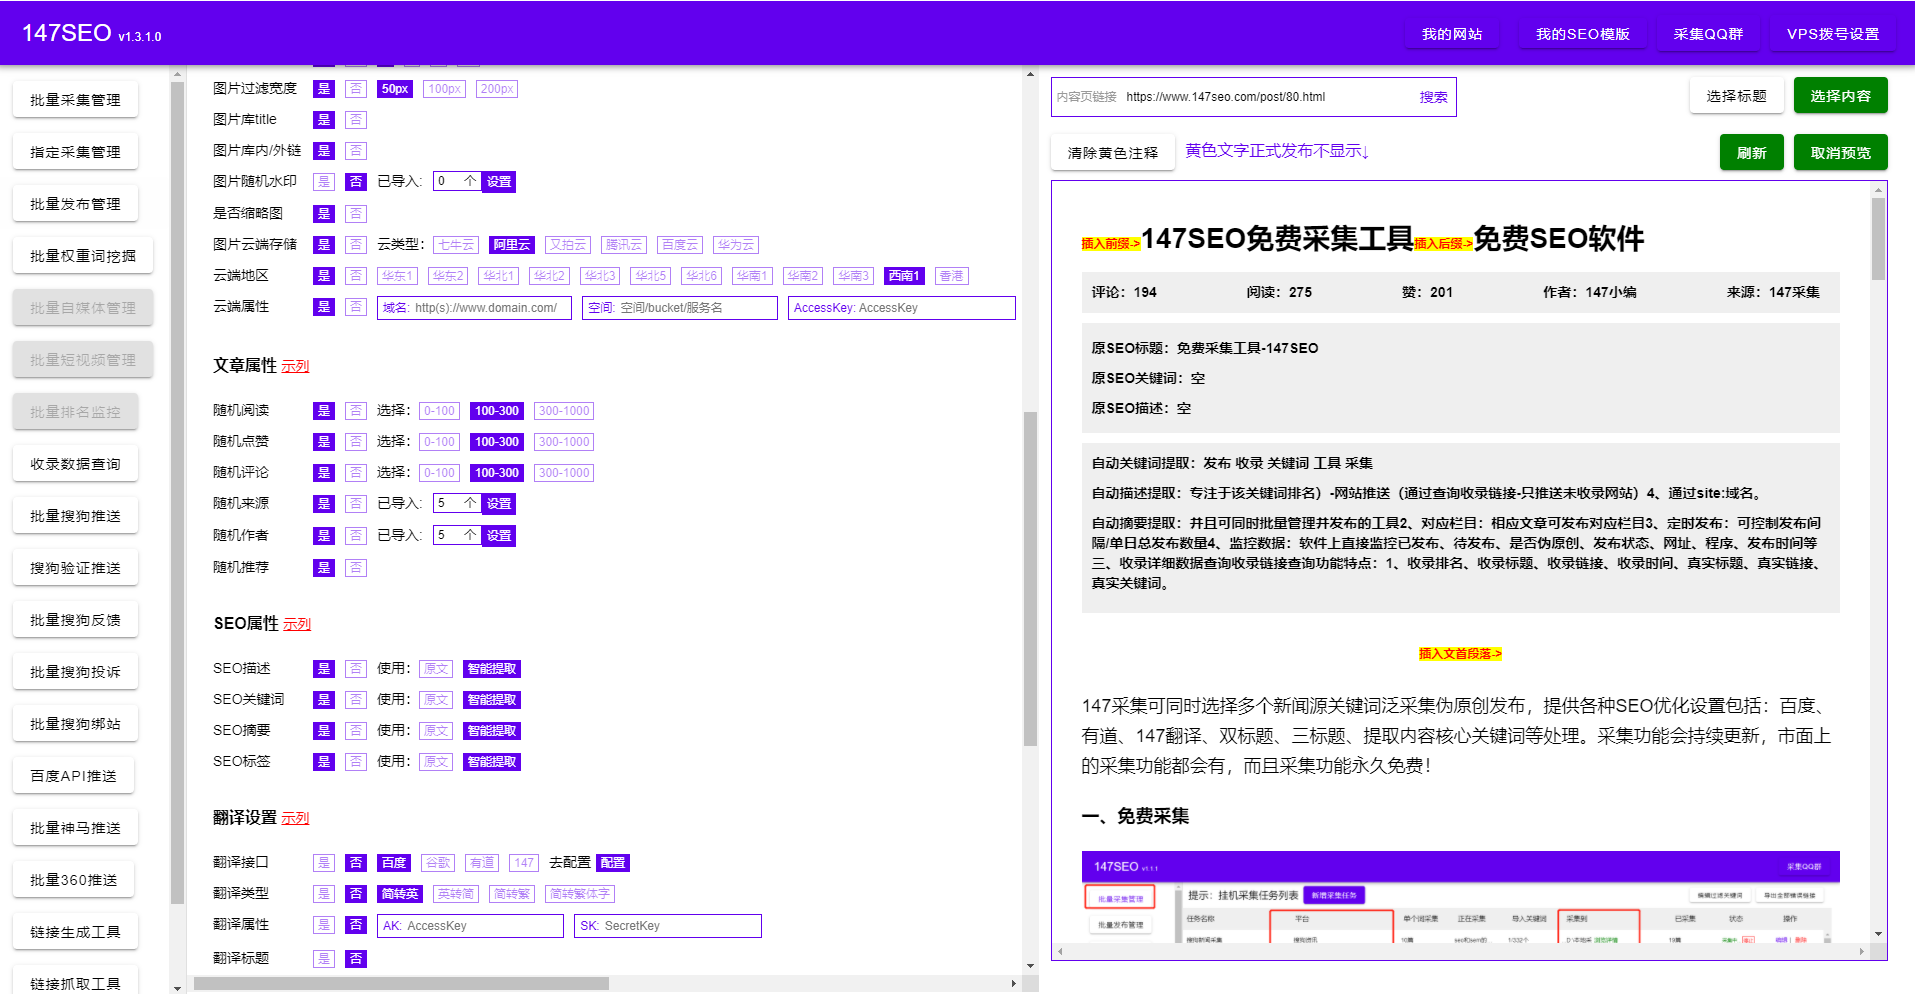Select 华为云 cloud type
The width and height of the screenshot is (1915, 994).
coord(736,245)
